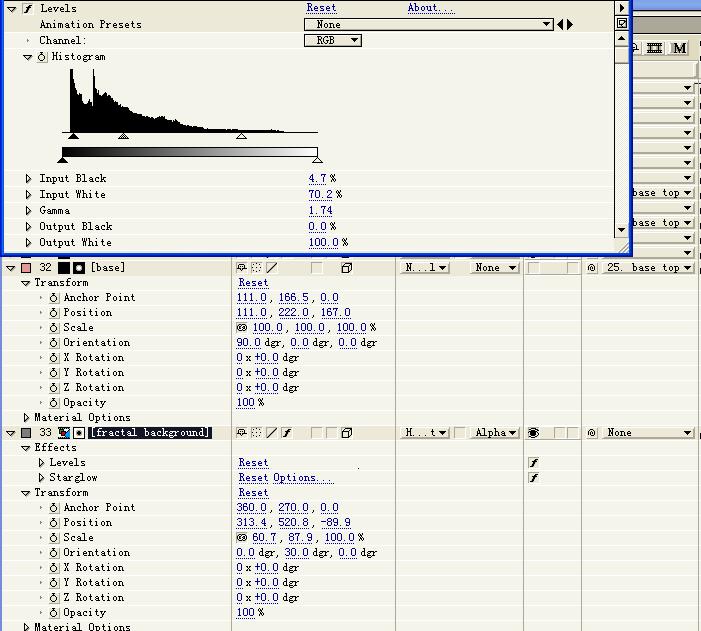Expand the Starglow effect in timeline

pyautogui.click(x=42, y=478)
